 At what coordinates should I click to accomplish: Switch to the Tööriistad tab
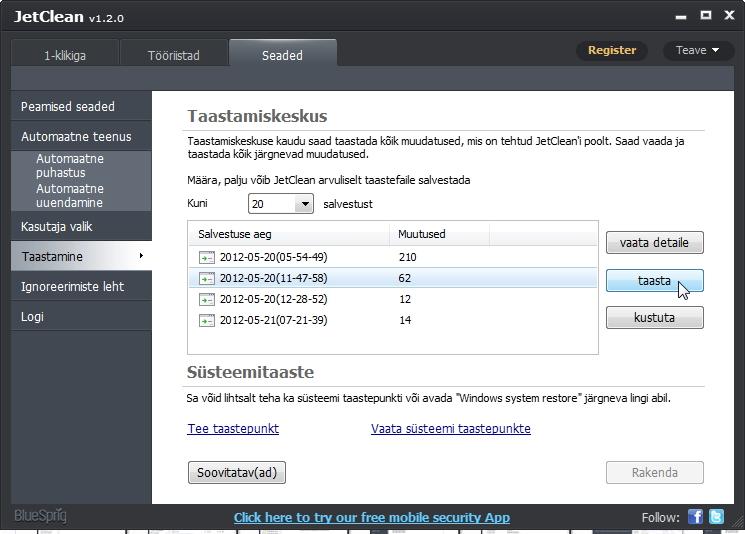coord(174,56)
